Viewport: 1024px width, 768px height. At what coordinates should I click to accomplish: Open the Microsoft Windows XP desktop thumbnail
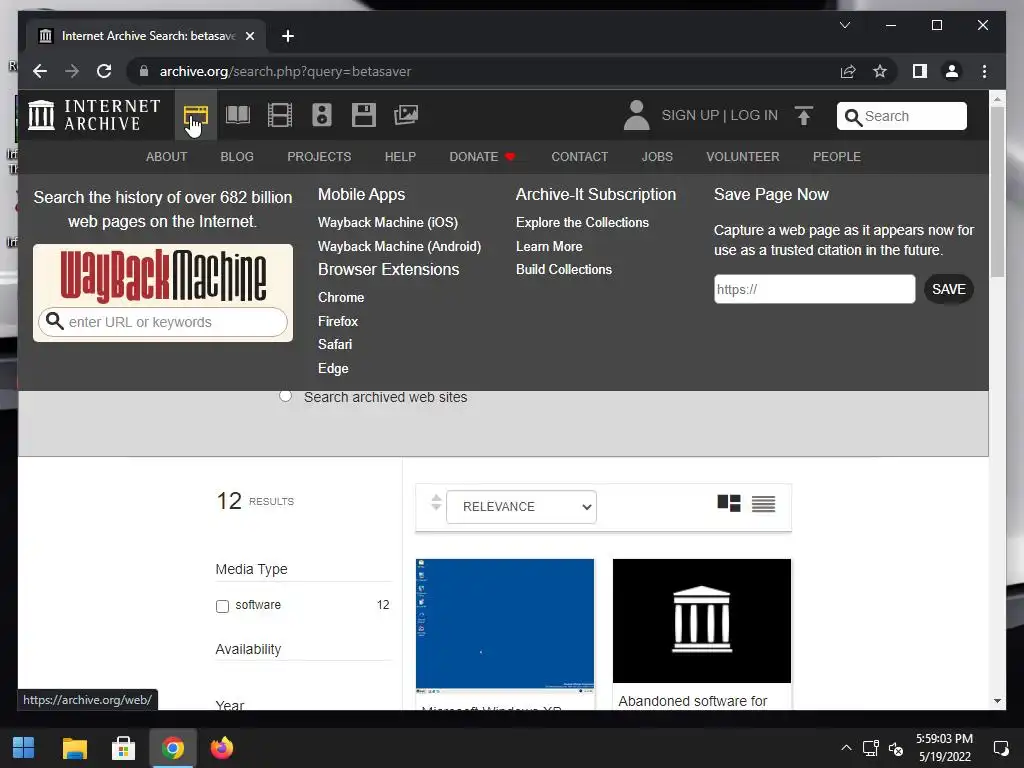(505, 625)
